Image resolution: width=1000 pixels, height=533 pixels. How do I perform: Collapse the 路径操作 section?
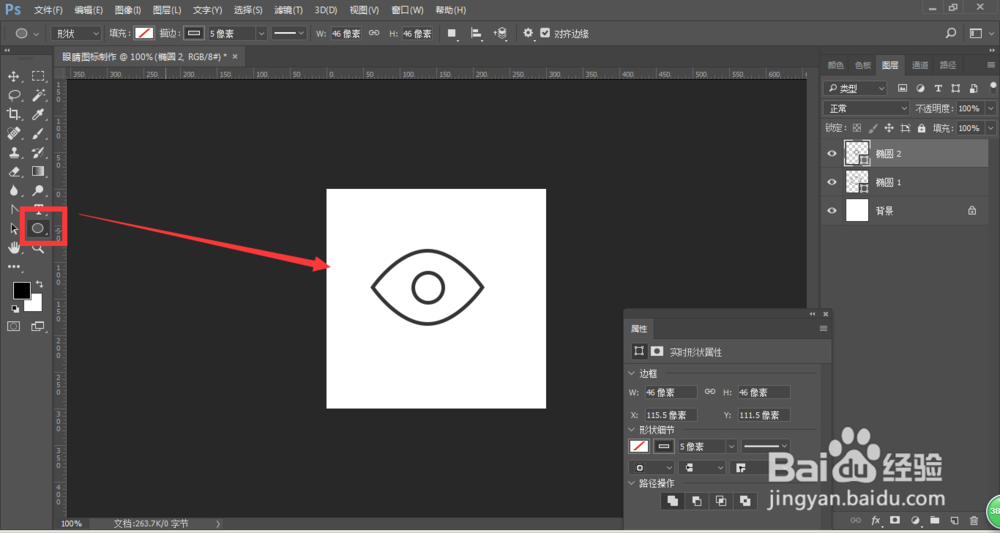[632, 483]
